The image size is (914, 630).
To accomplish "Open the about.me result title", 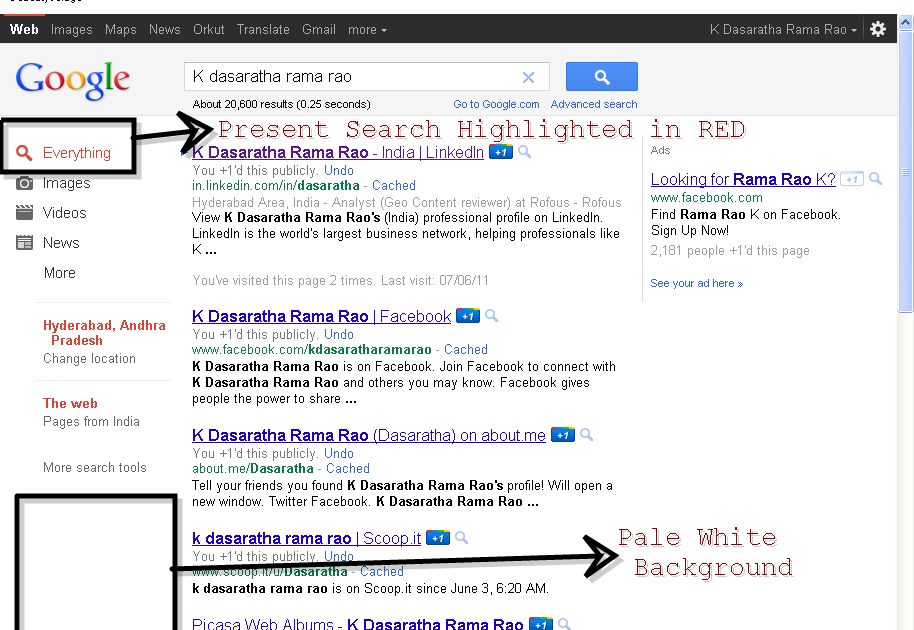I will (368, 435).
